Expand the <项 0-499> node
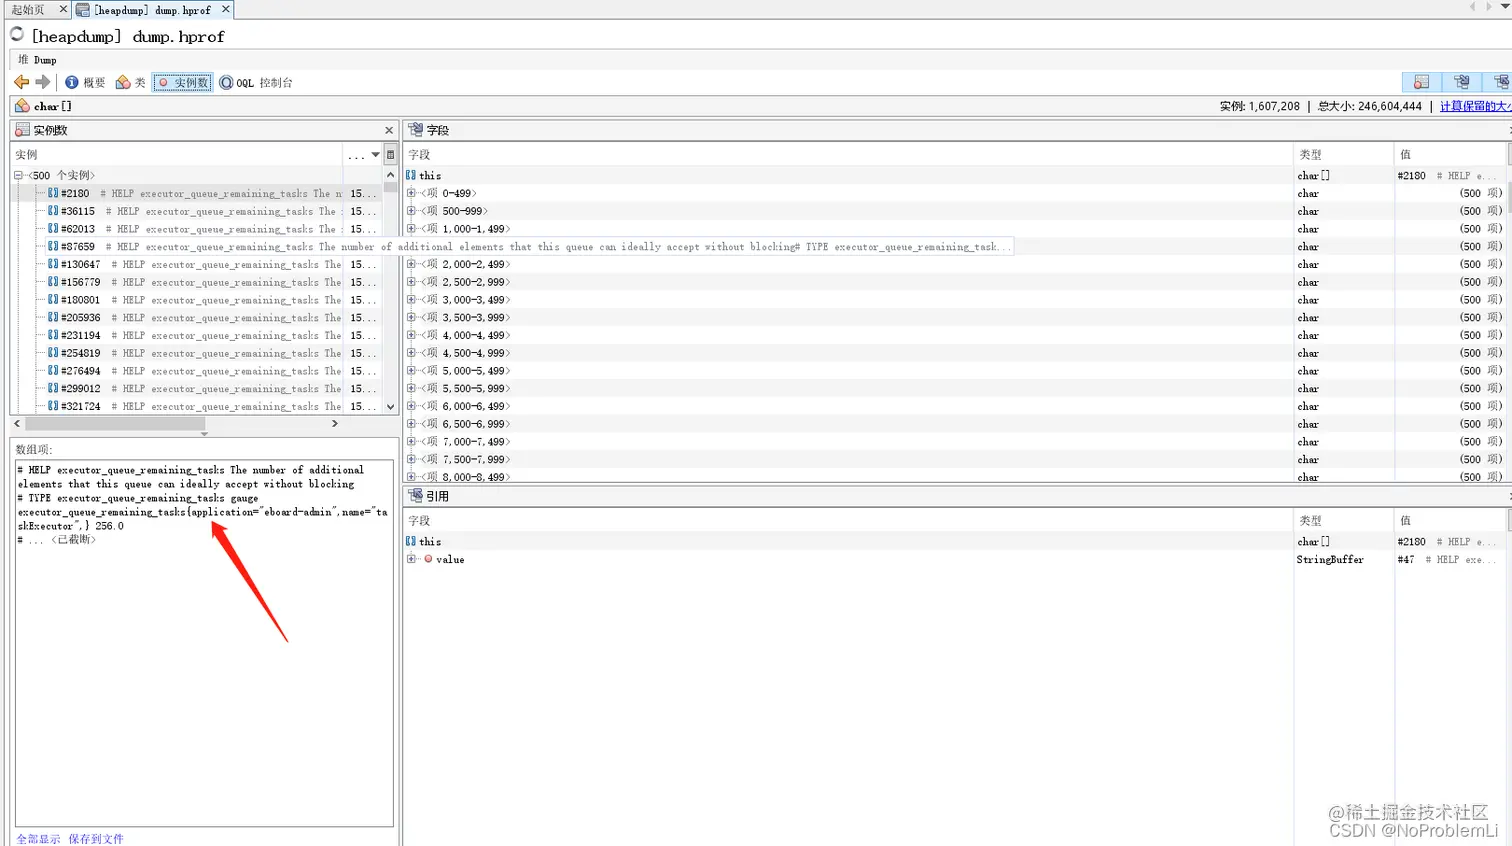The image size is (1512, 846). tap(411, 193)
